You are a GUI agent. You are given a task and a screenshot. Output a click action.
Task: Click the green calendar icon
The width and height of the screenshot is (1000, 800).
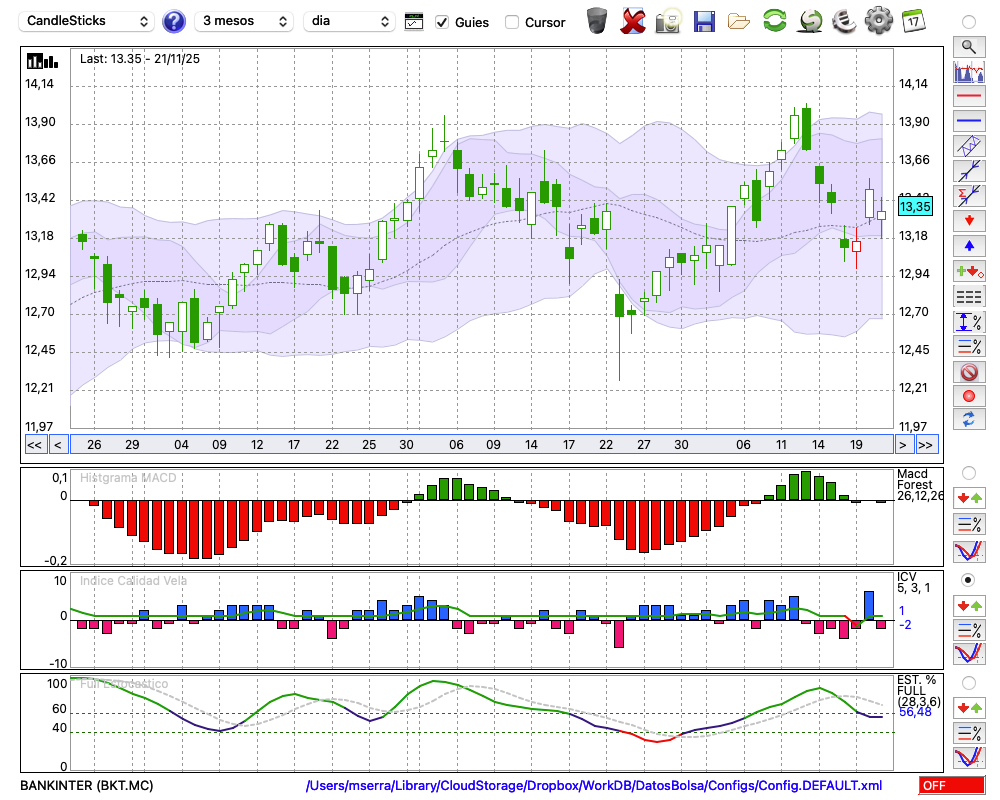click(913, 21)
